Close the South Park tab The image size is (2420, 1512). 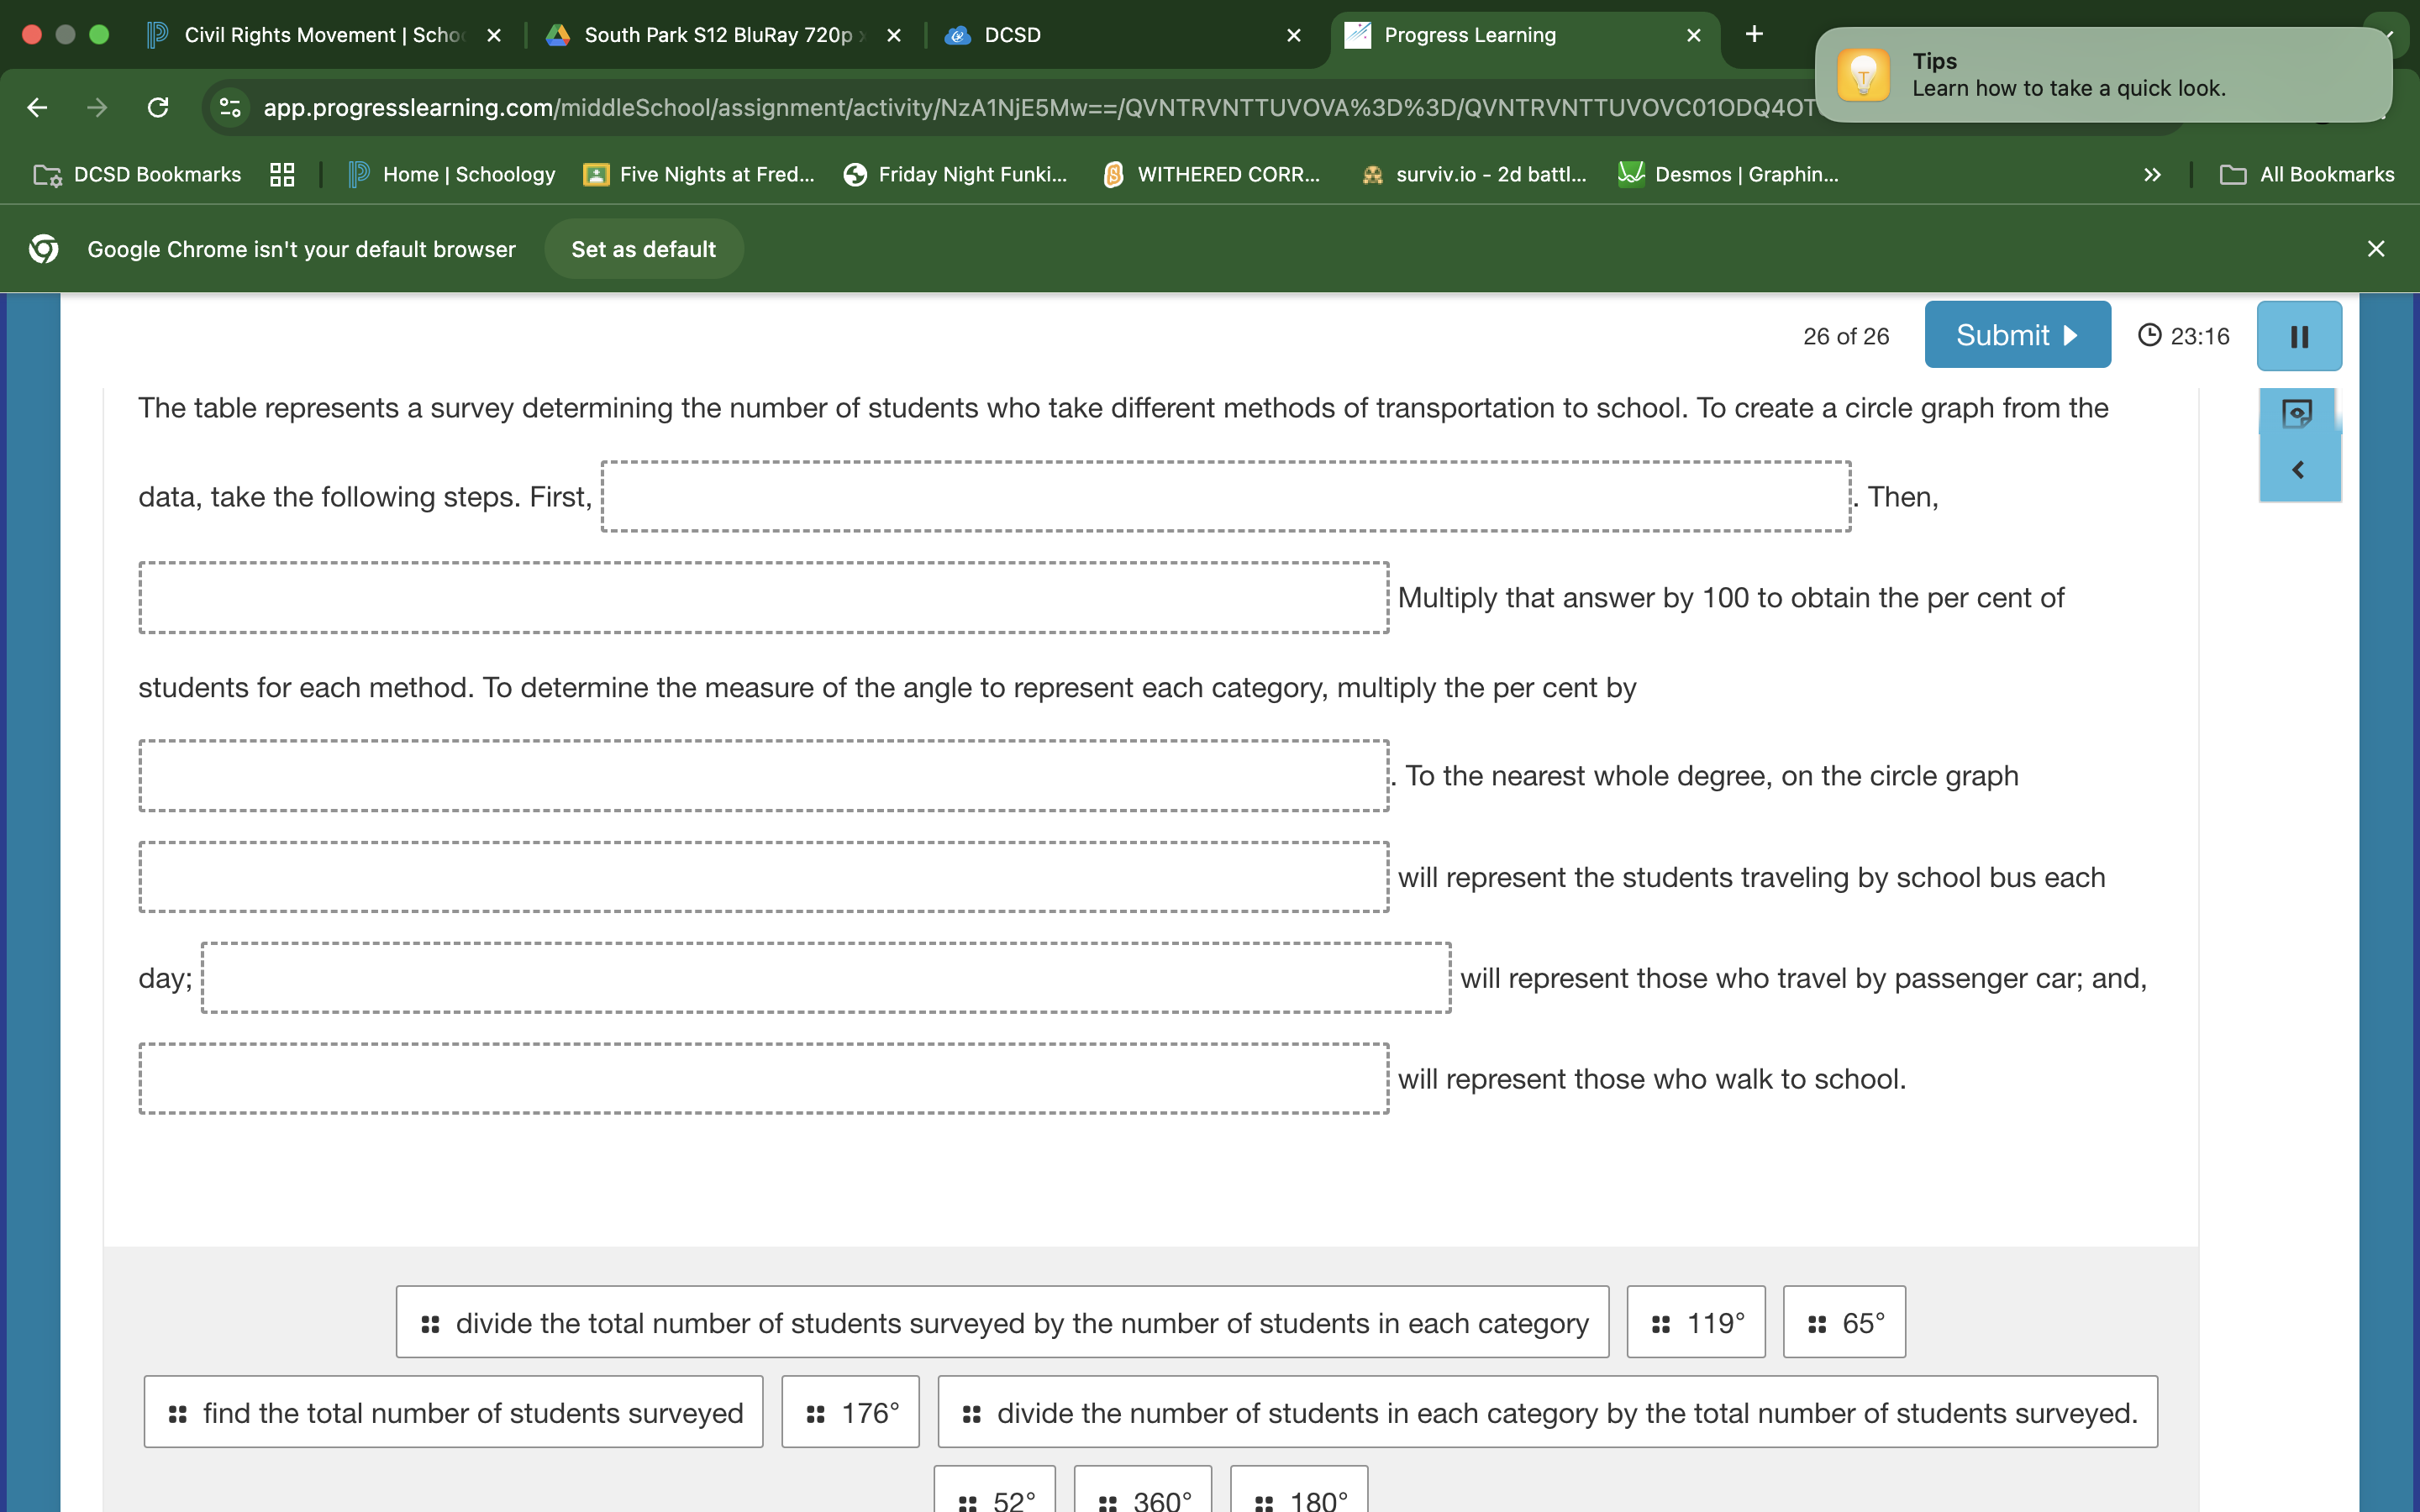point(894,35)
